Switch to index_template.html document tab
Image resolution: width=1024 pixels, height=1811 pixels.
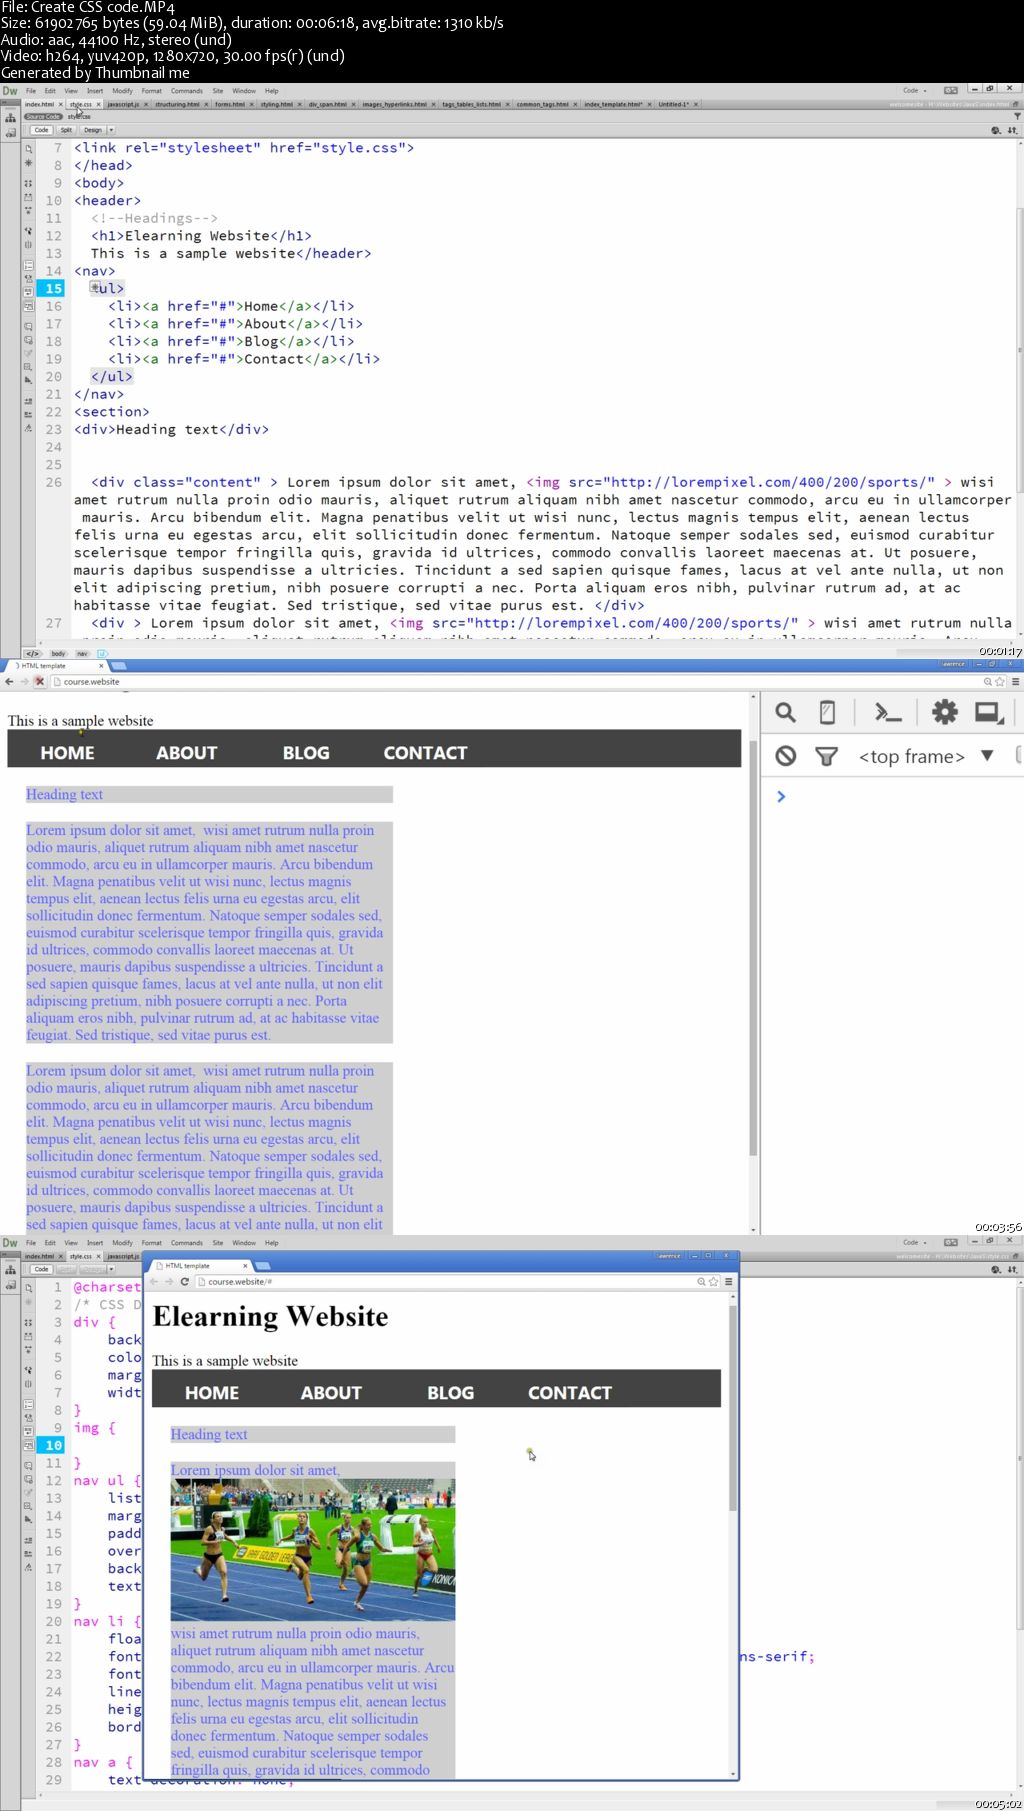tap(613, 104)
